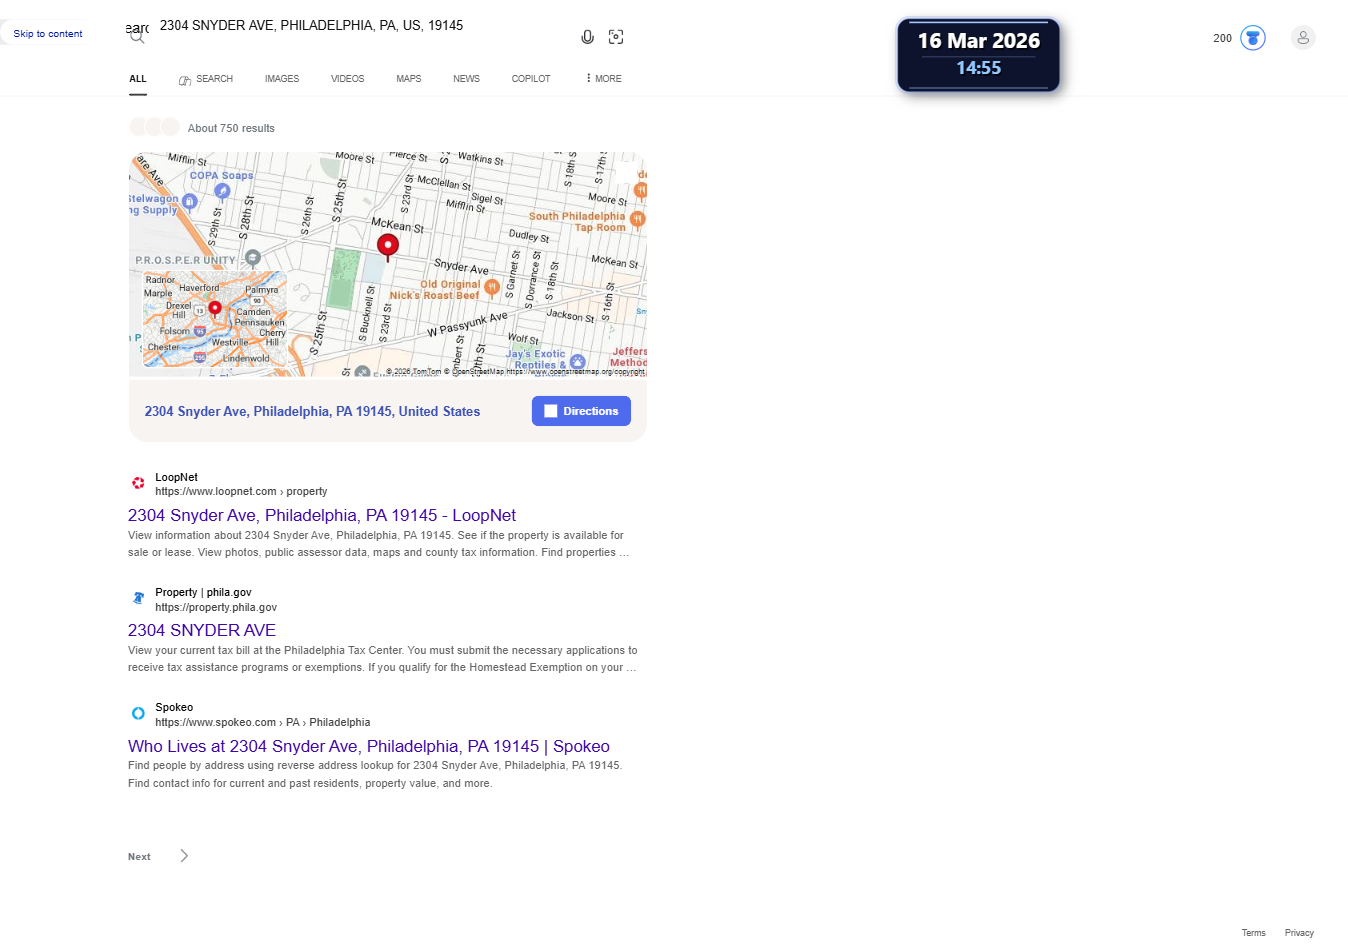
Task: Click the next page chevron arrow
Action: pyautogui.click(x=184, y=856)
